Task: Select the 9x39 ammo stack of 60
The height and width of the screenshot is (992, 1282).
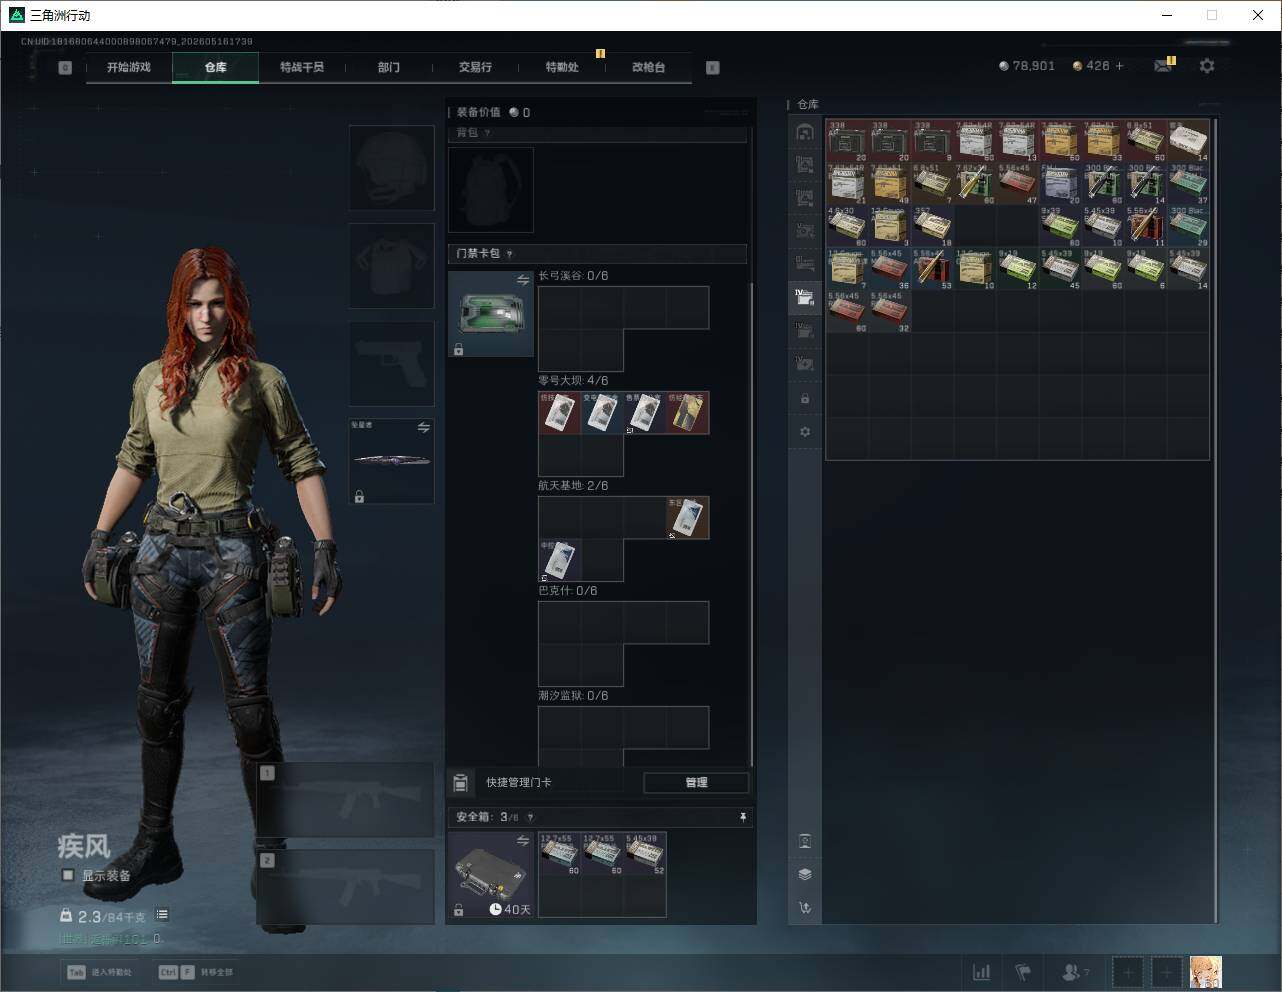Action: click(x=1060, y=227)
